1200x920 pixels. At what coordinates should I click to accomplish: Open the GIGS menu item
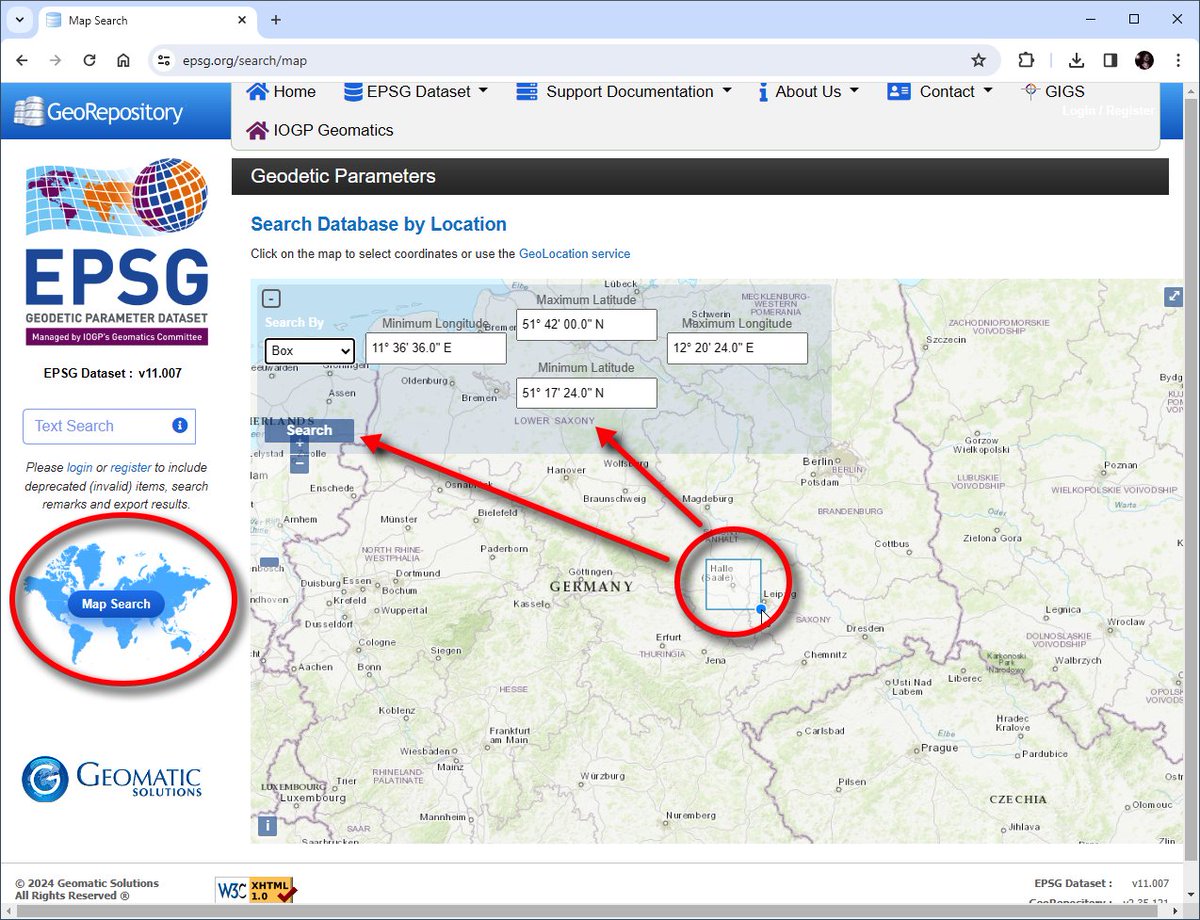[x=1053, y=91]
